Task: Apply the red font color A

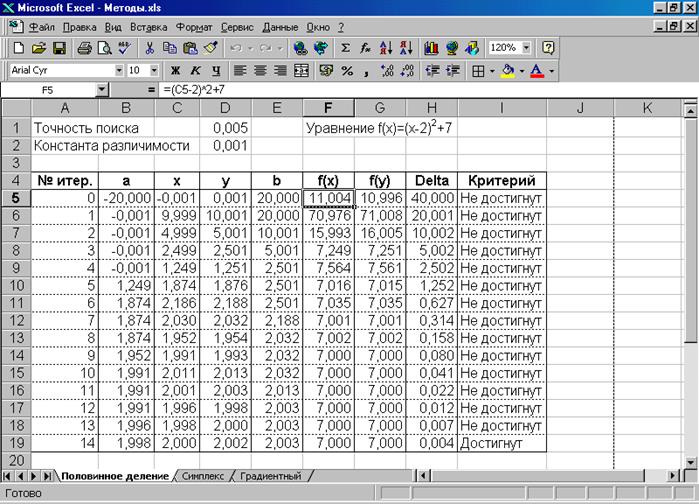Action: (537, 70)
